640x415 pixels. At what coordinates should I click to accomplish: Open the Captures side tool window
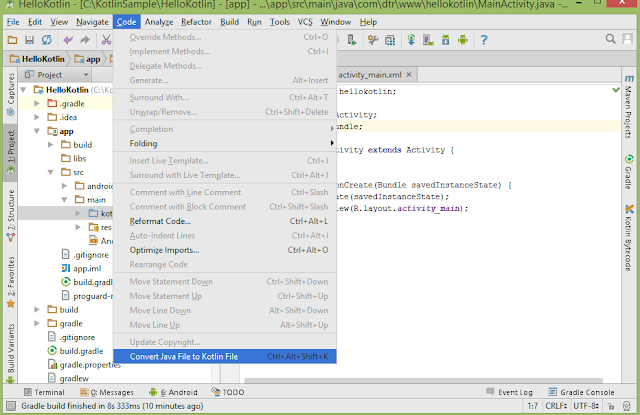(x=11, y=94)
